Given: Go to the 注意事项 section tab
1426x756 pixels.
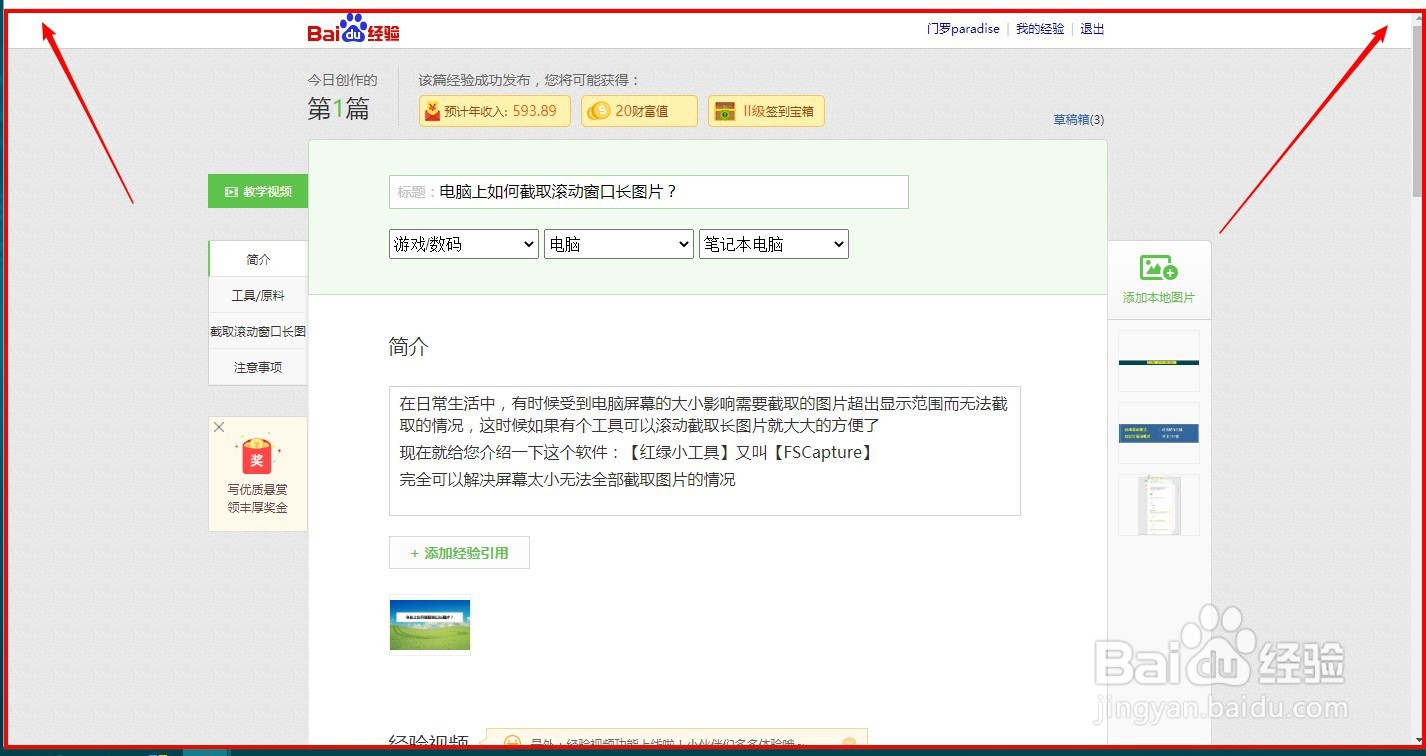Looking at the screenshot, I should 257,366.
